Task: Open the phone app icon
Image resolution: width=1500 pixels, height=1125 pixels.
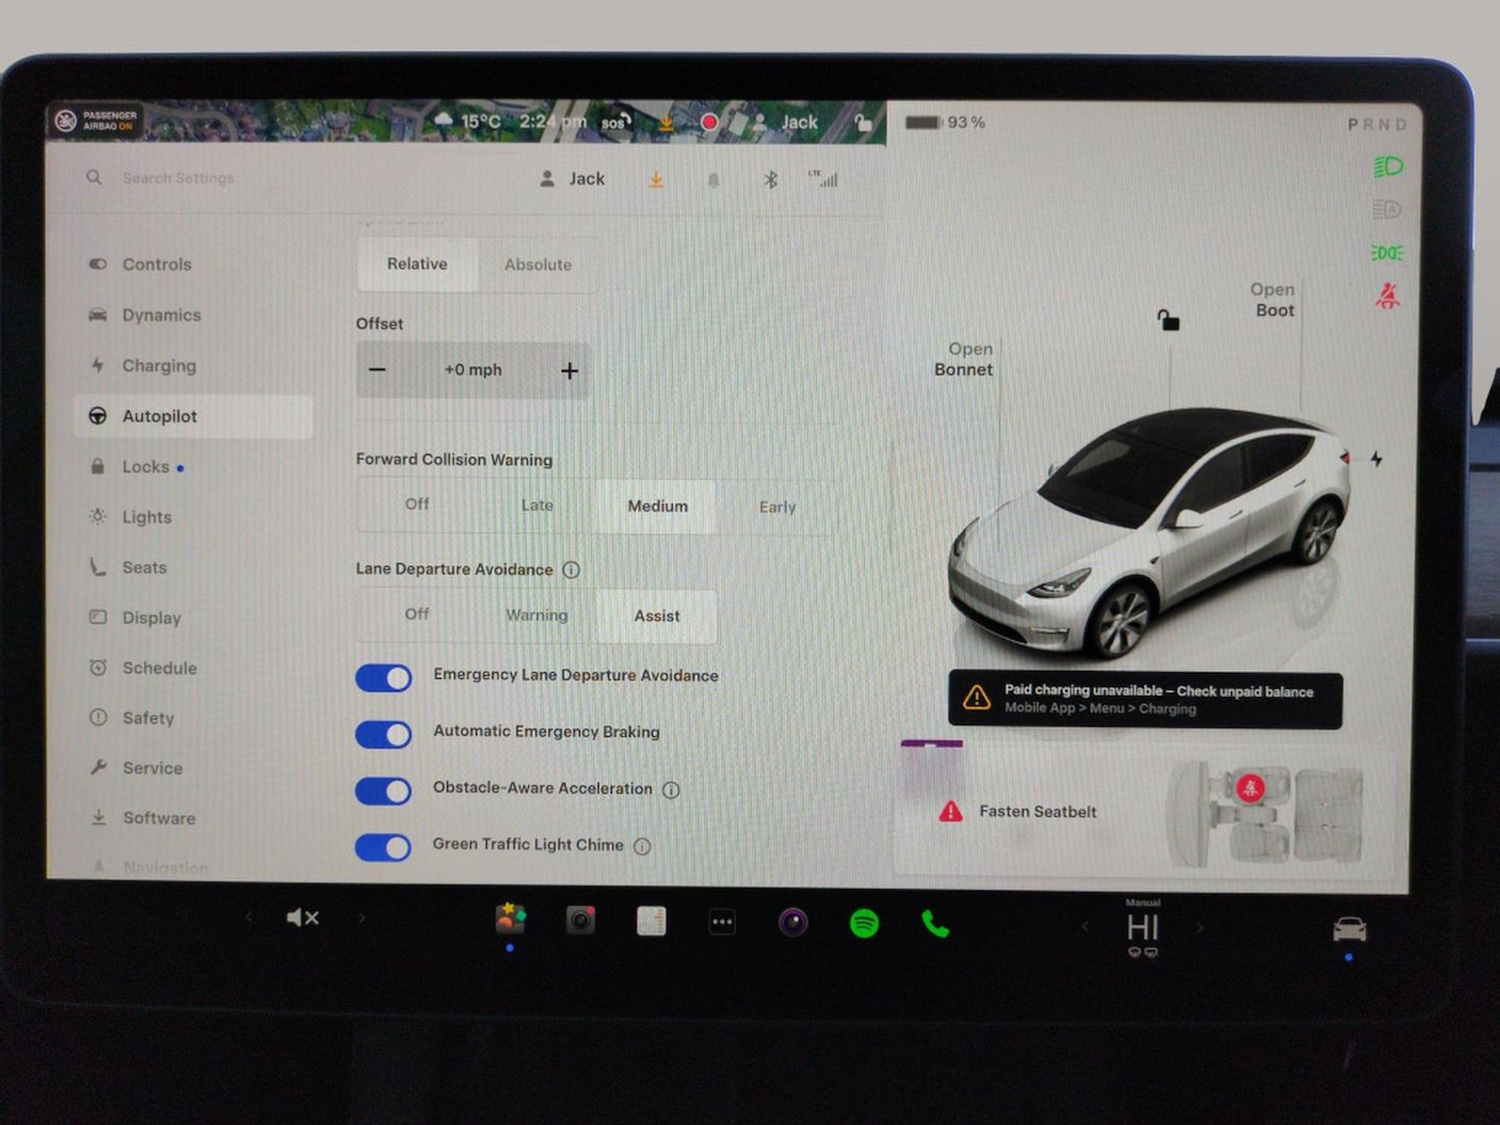Action: (x=933, y=921)
